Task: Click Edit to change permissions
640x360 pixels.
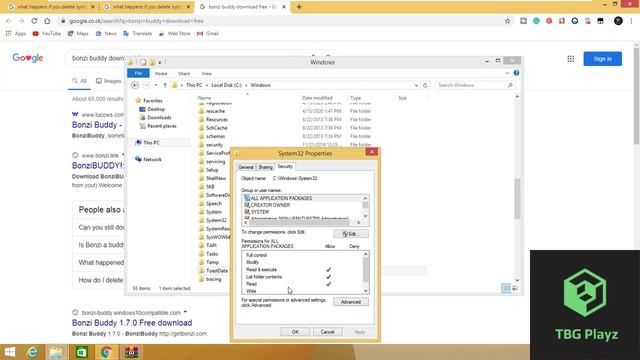Action: tap(351, 234)
